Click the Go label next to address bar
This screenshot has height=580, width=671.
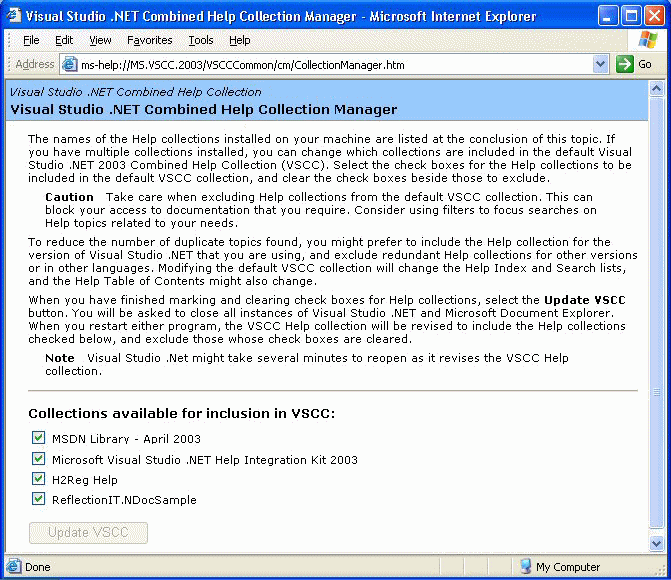click(x=644, y=64)
